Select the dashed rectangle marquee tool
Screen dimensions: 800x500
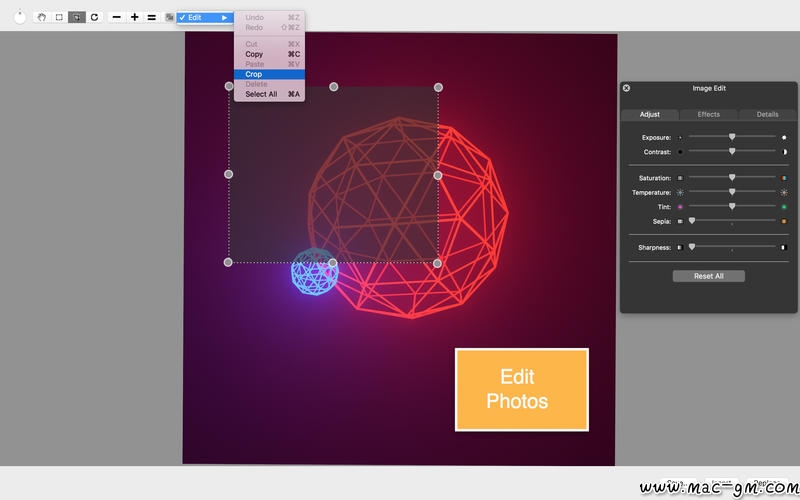pos(59,17)
